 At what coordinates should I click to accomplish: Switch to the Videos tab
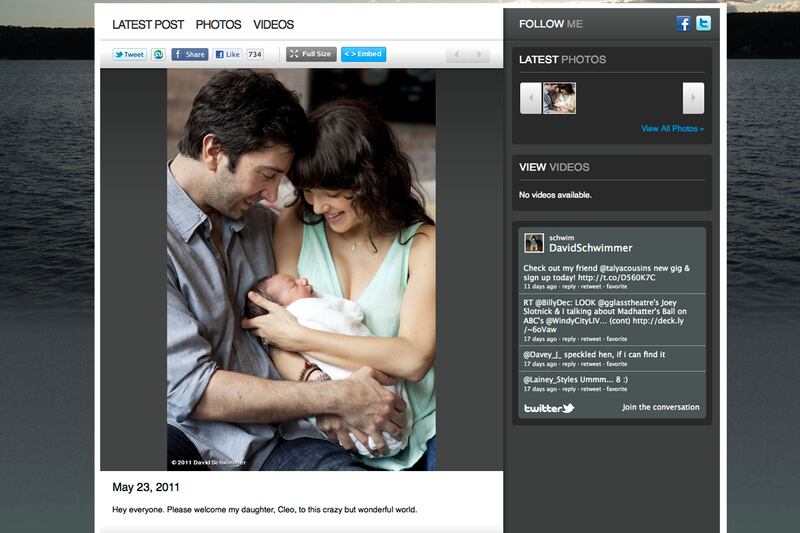click(273, 24)
